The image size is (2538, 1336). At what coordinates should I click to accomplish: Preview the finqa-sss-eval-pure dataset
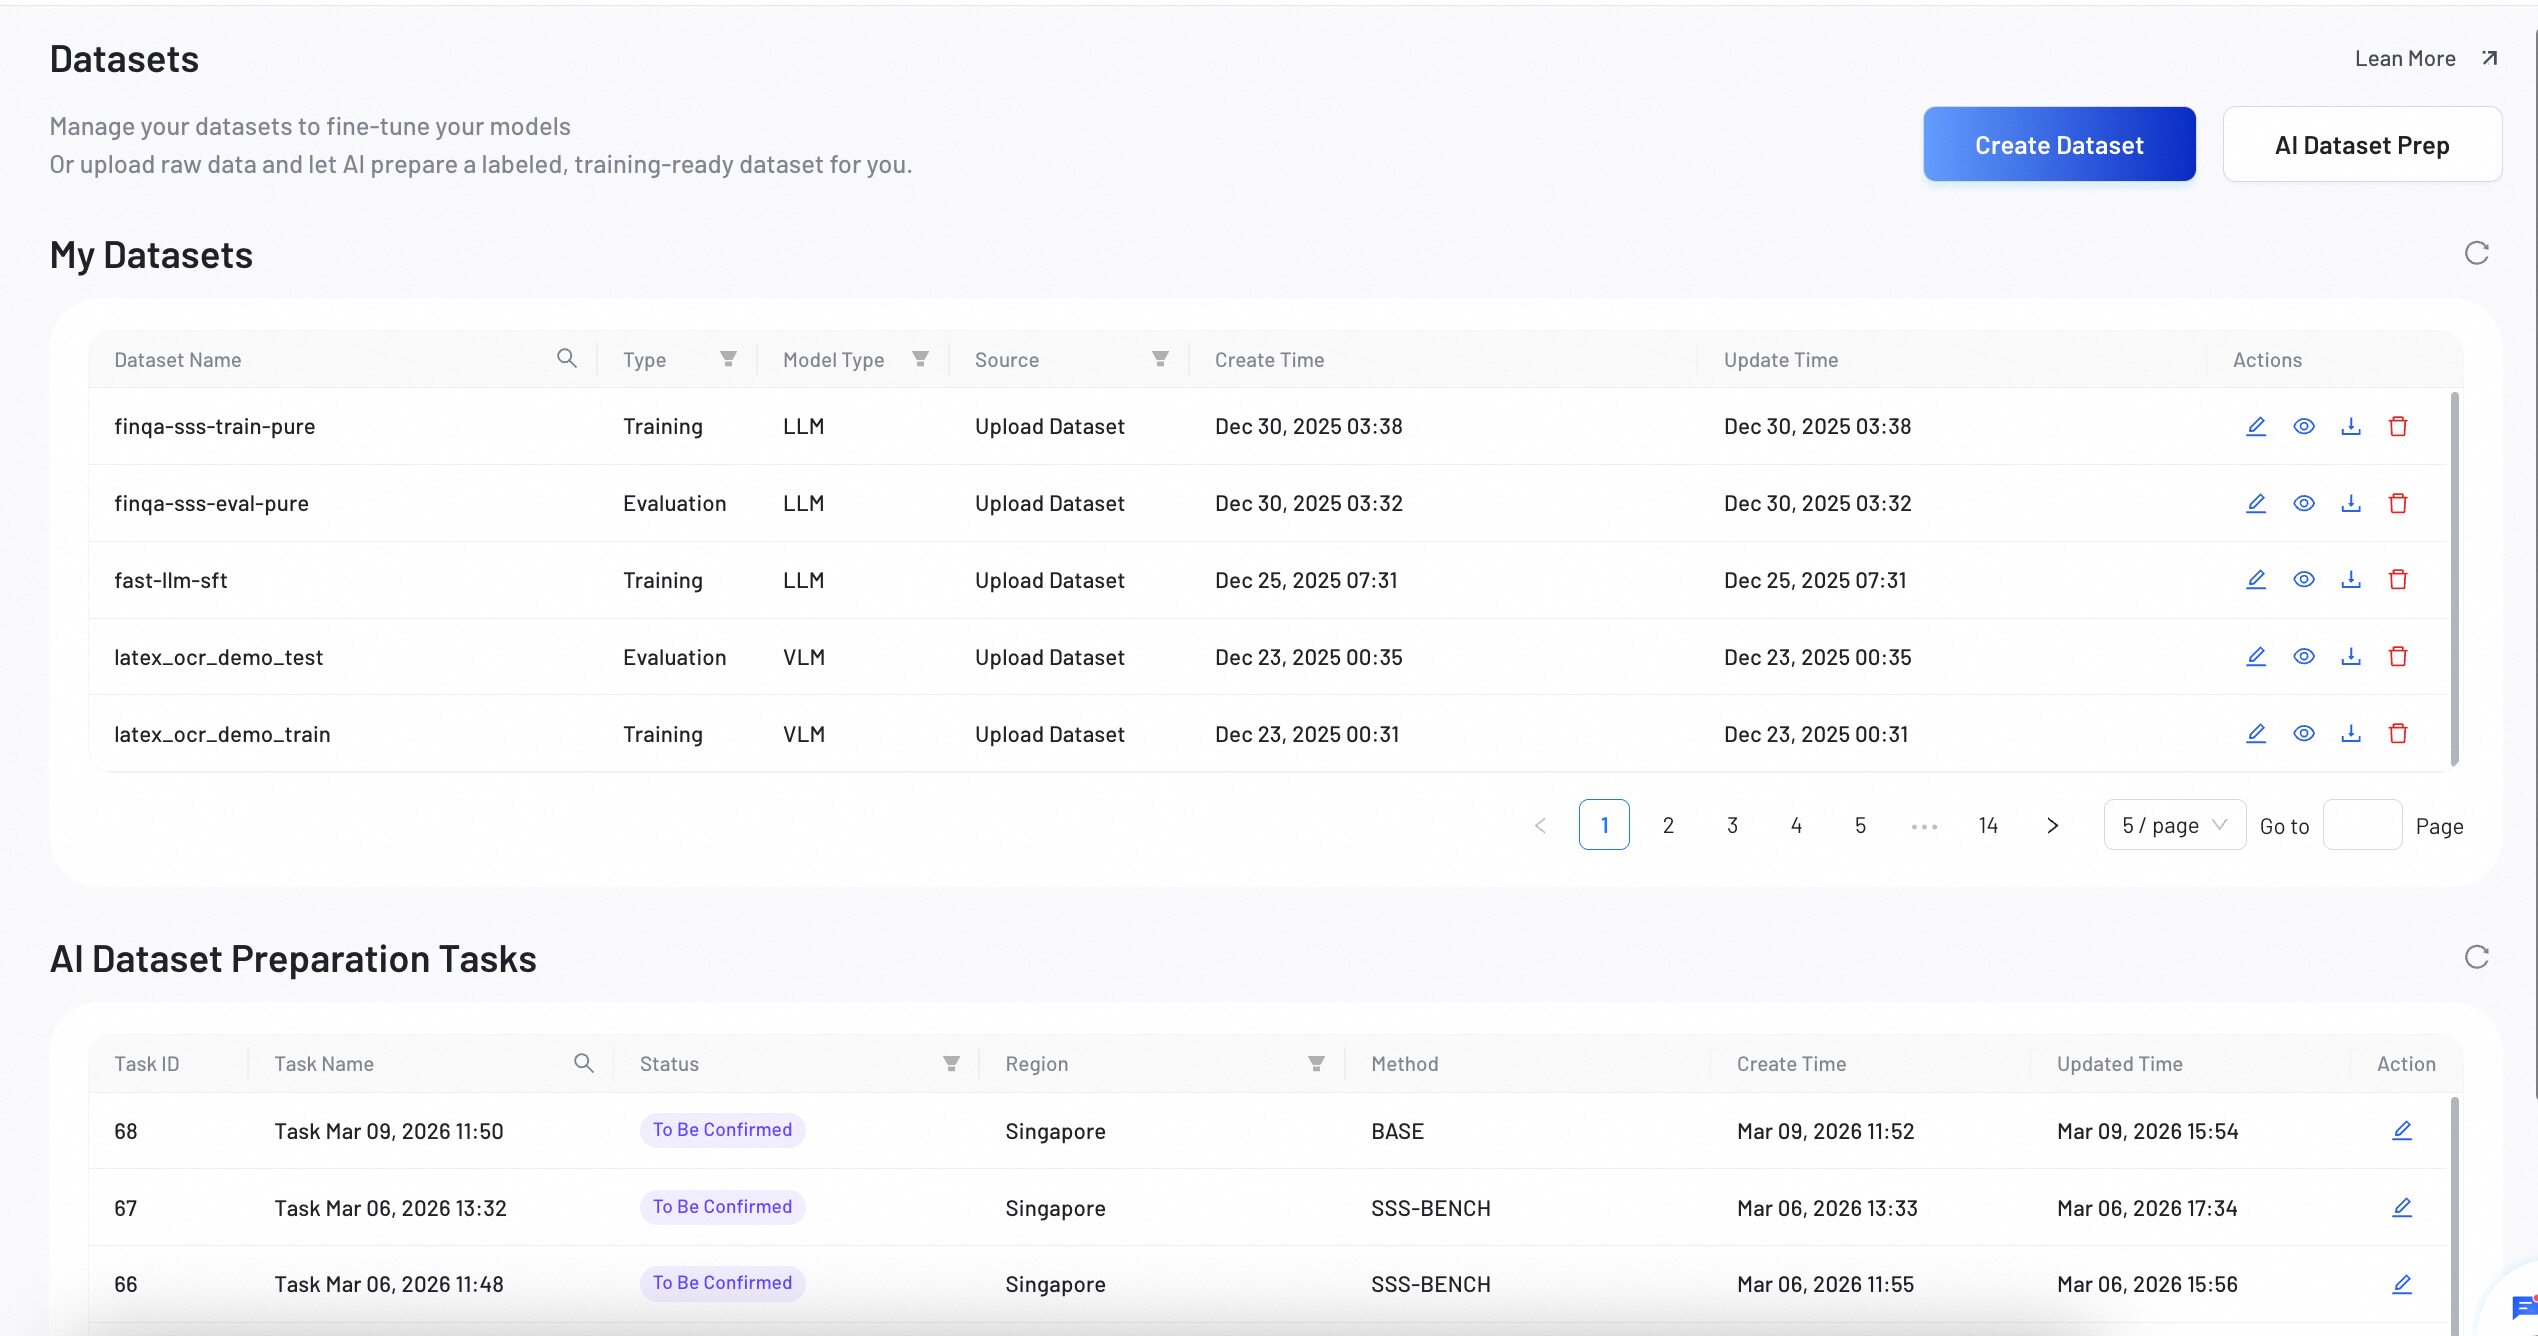click(2304, 503)
